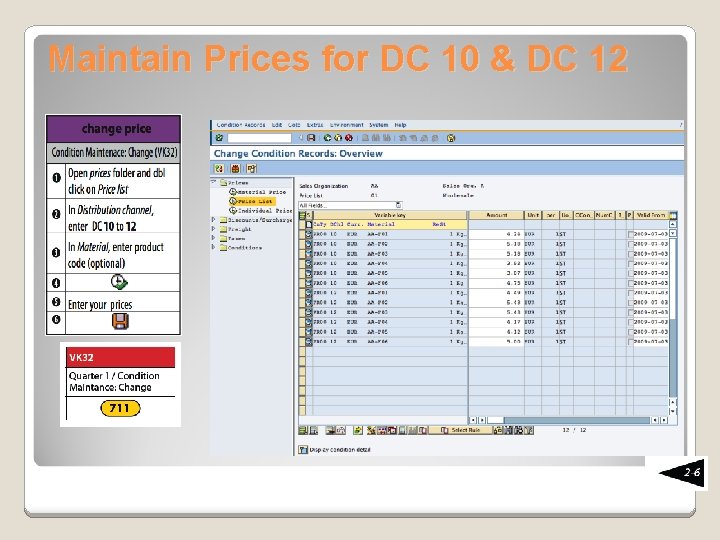Viewport: 720px width, 540px height.
Task: Tick checkbox in PR00 10 AA-F03 row
Action: pyautogui.click(x=630, y=254)
